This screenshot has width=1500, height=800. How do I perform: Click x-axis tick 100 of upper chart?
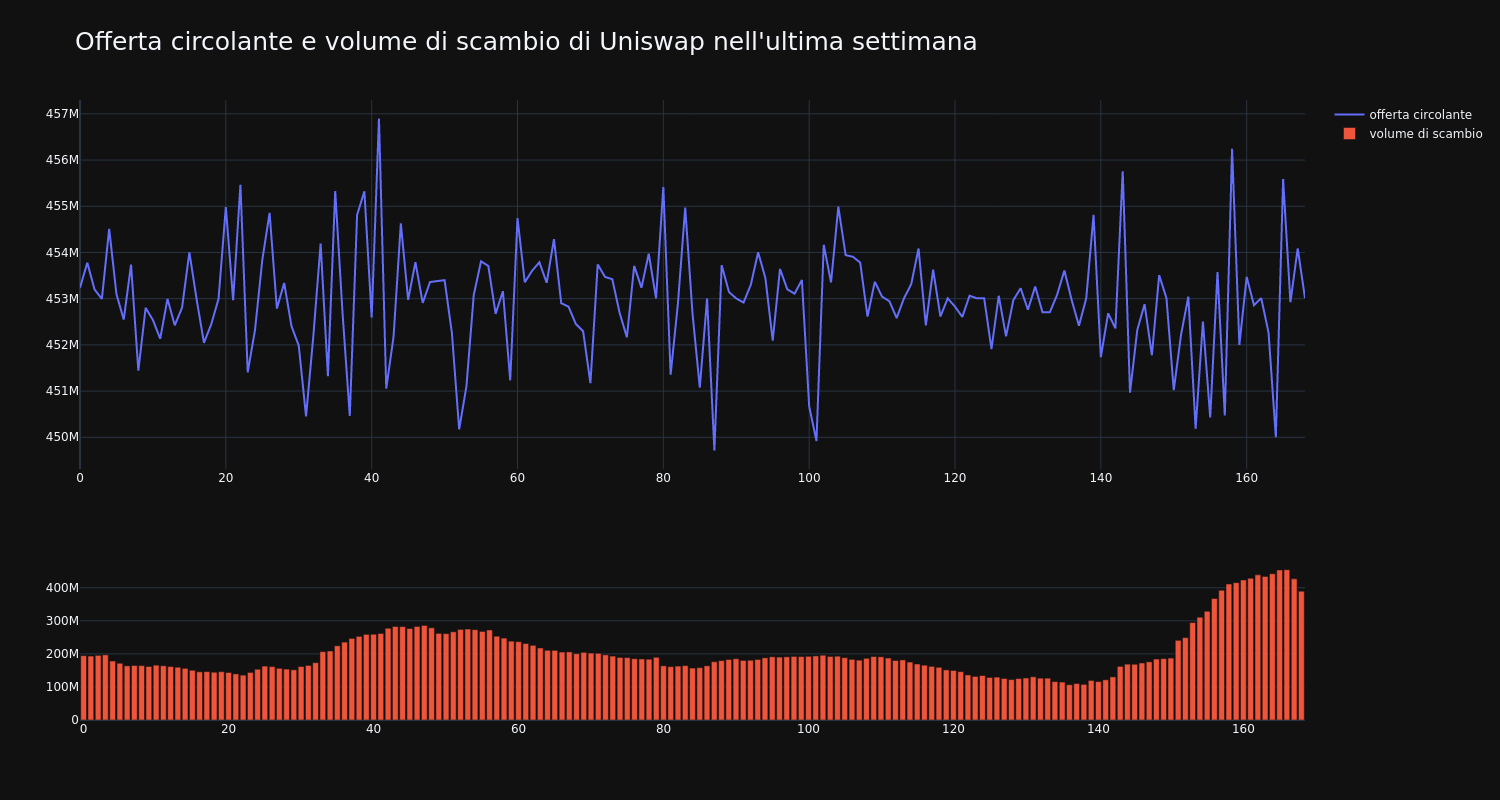pos(809,478)
